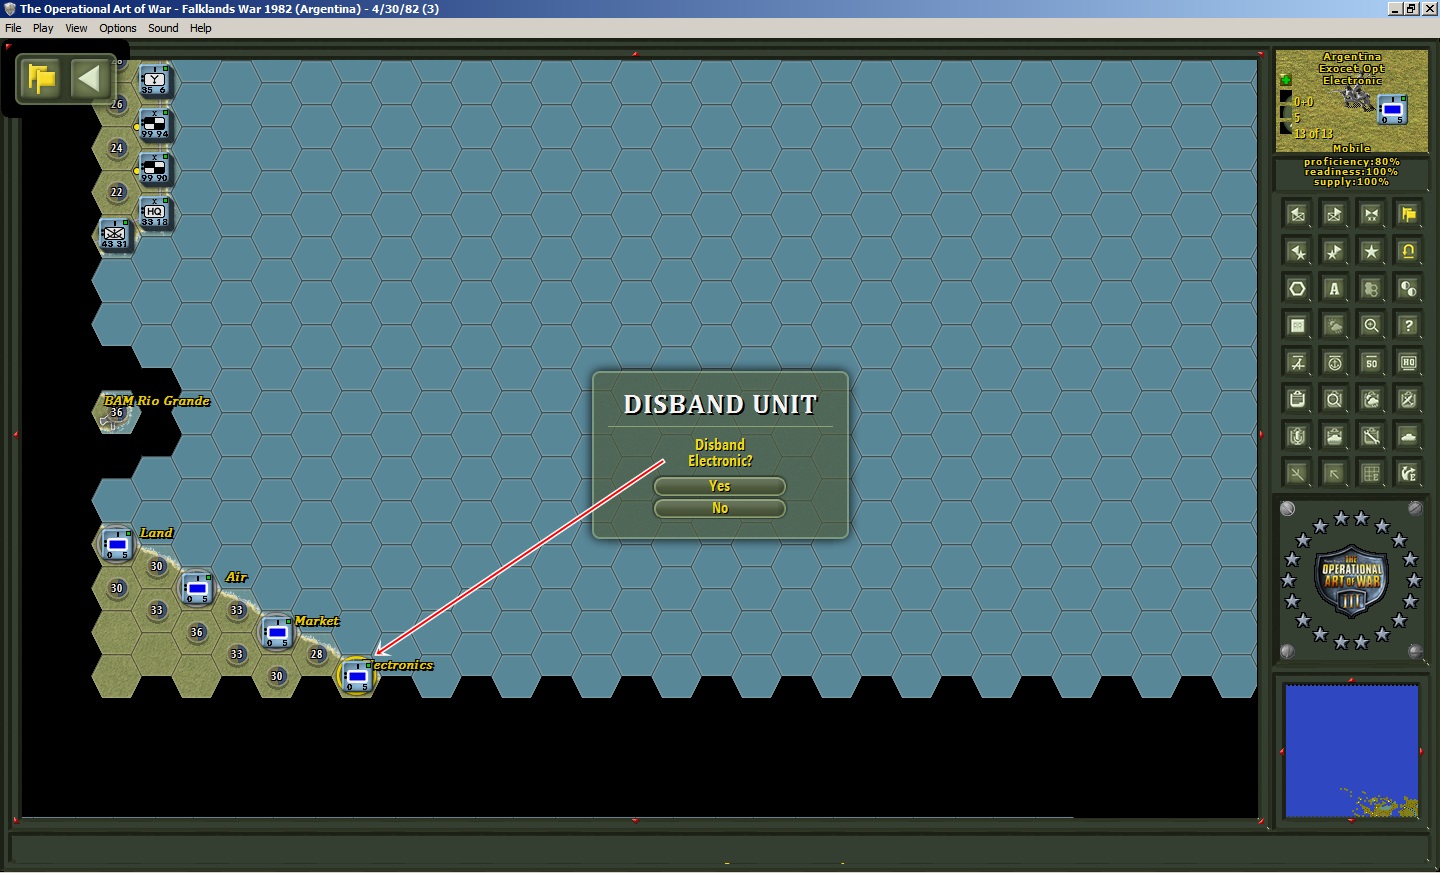Open the Help menu
Image resolution: width=1440 pixels, height=873 pixels.
tap(201, 28)
